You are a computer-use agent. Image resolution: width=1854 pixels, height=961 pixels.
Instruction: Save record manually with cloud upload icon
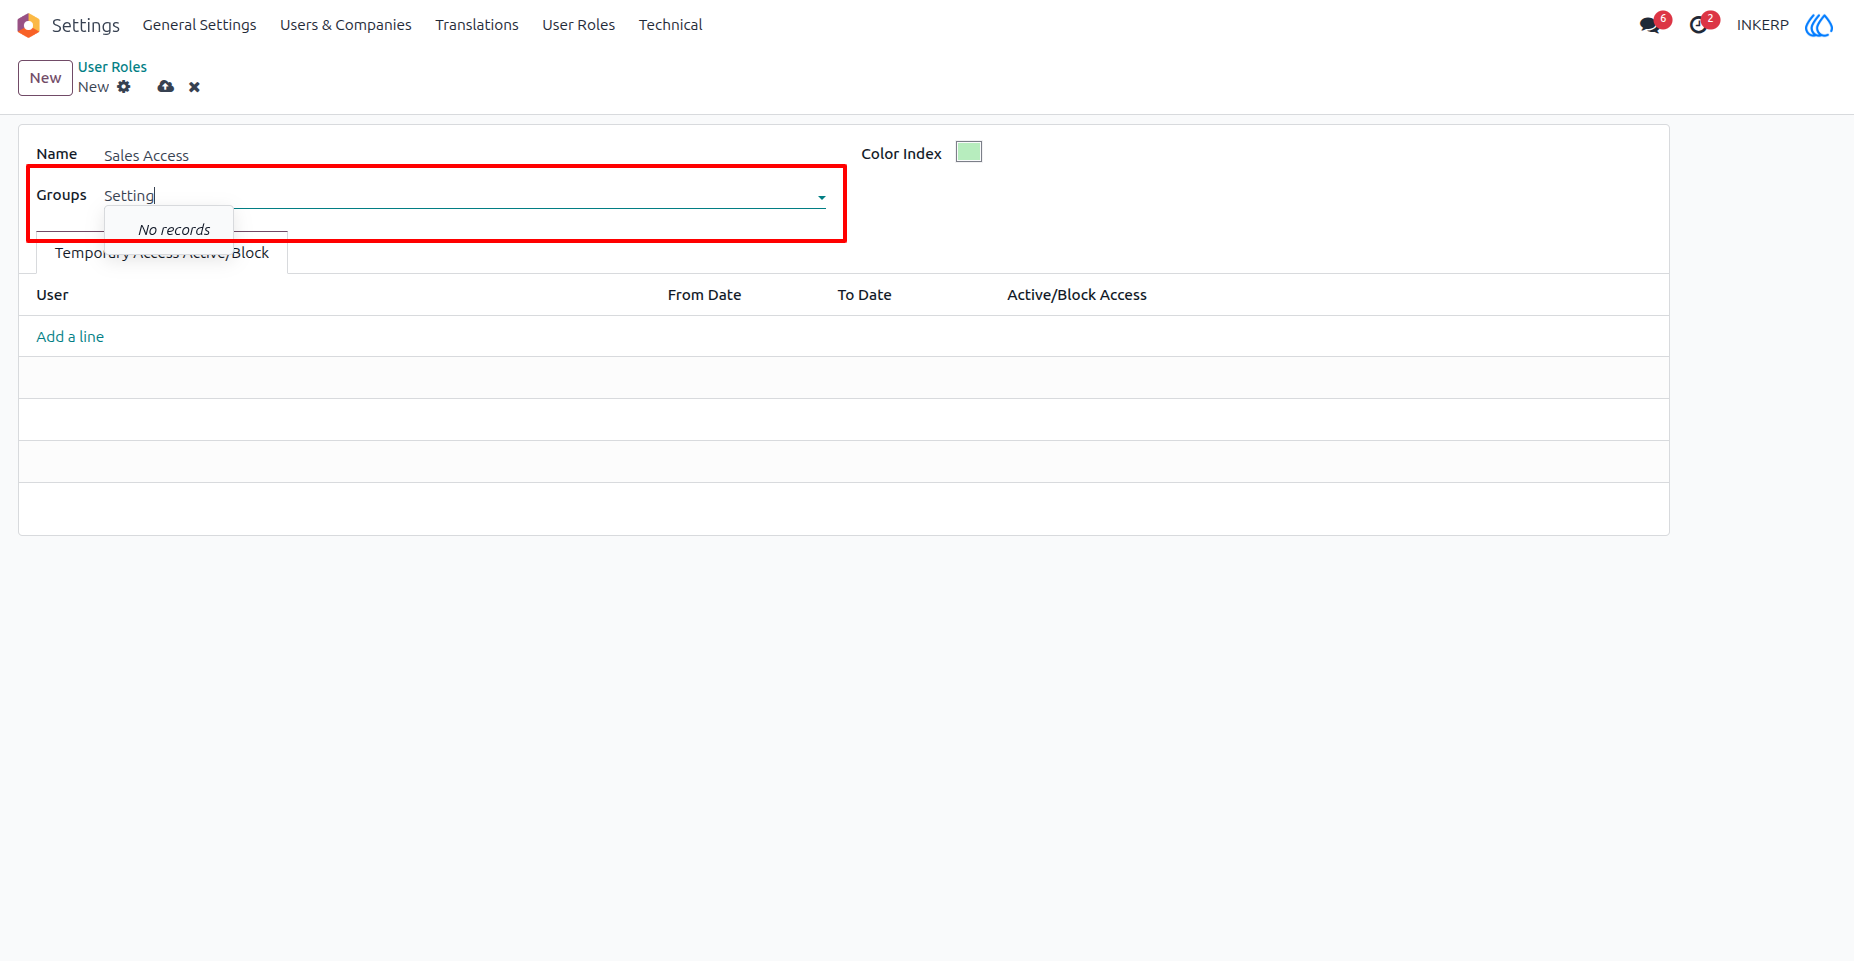166,87
